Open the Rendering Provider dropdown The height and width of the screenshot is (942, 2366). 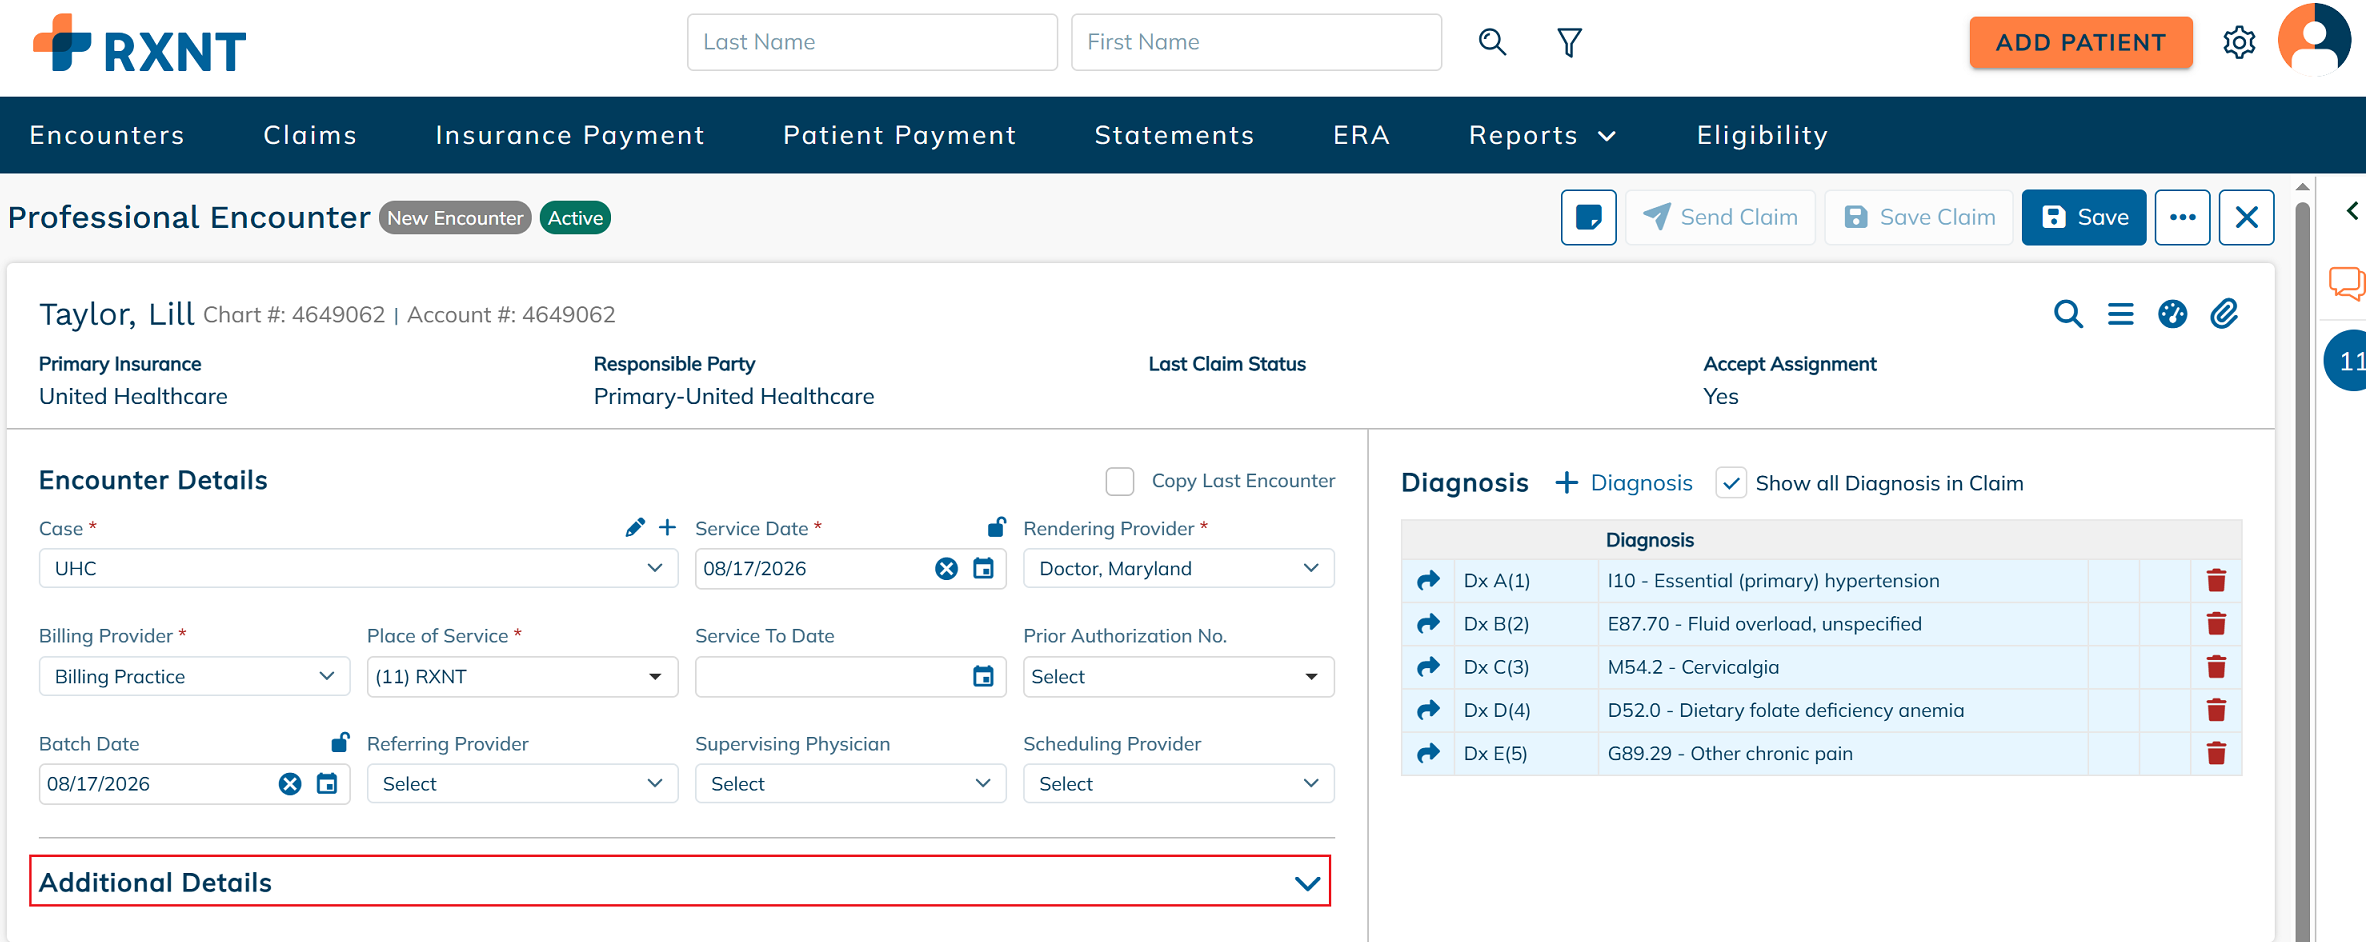(x=1178, y=568)
